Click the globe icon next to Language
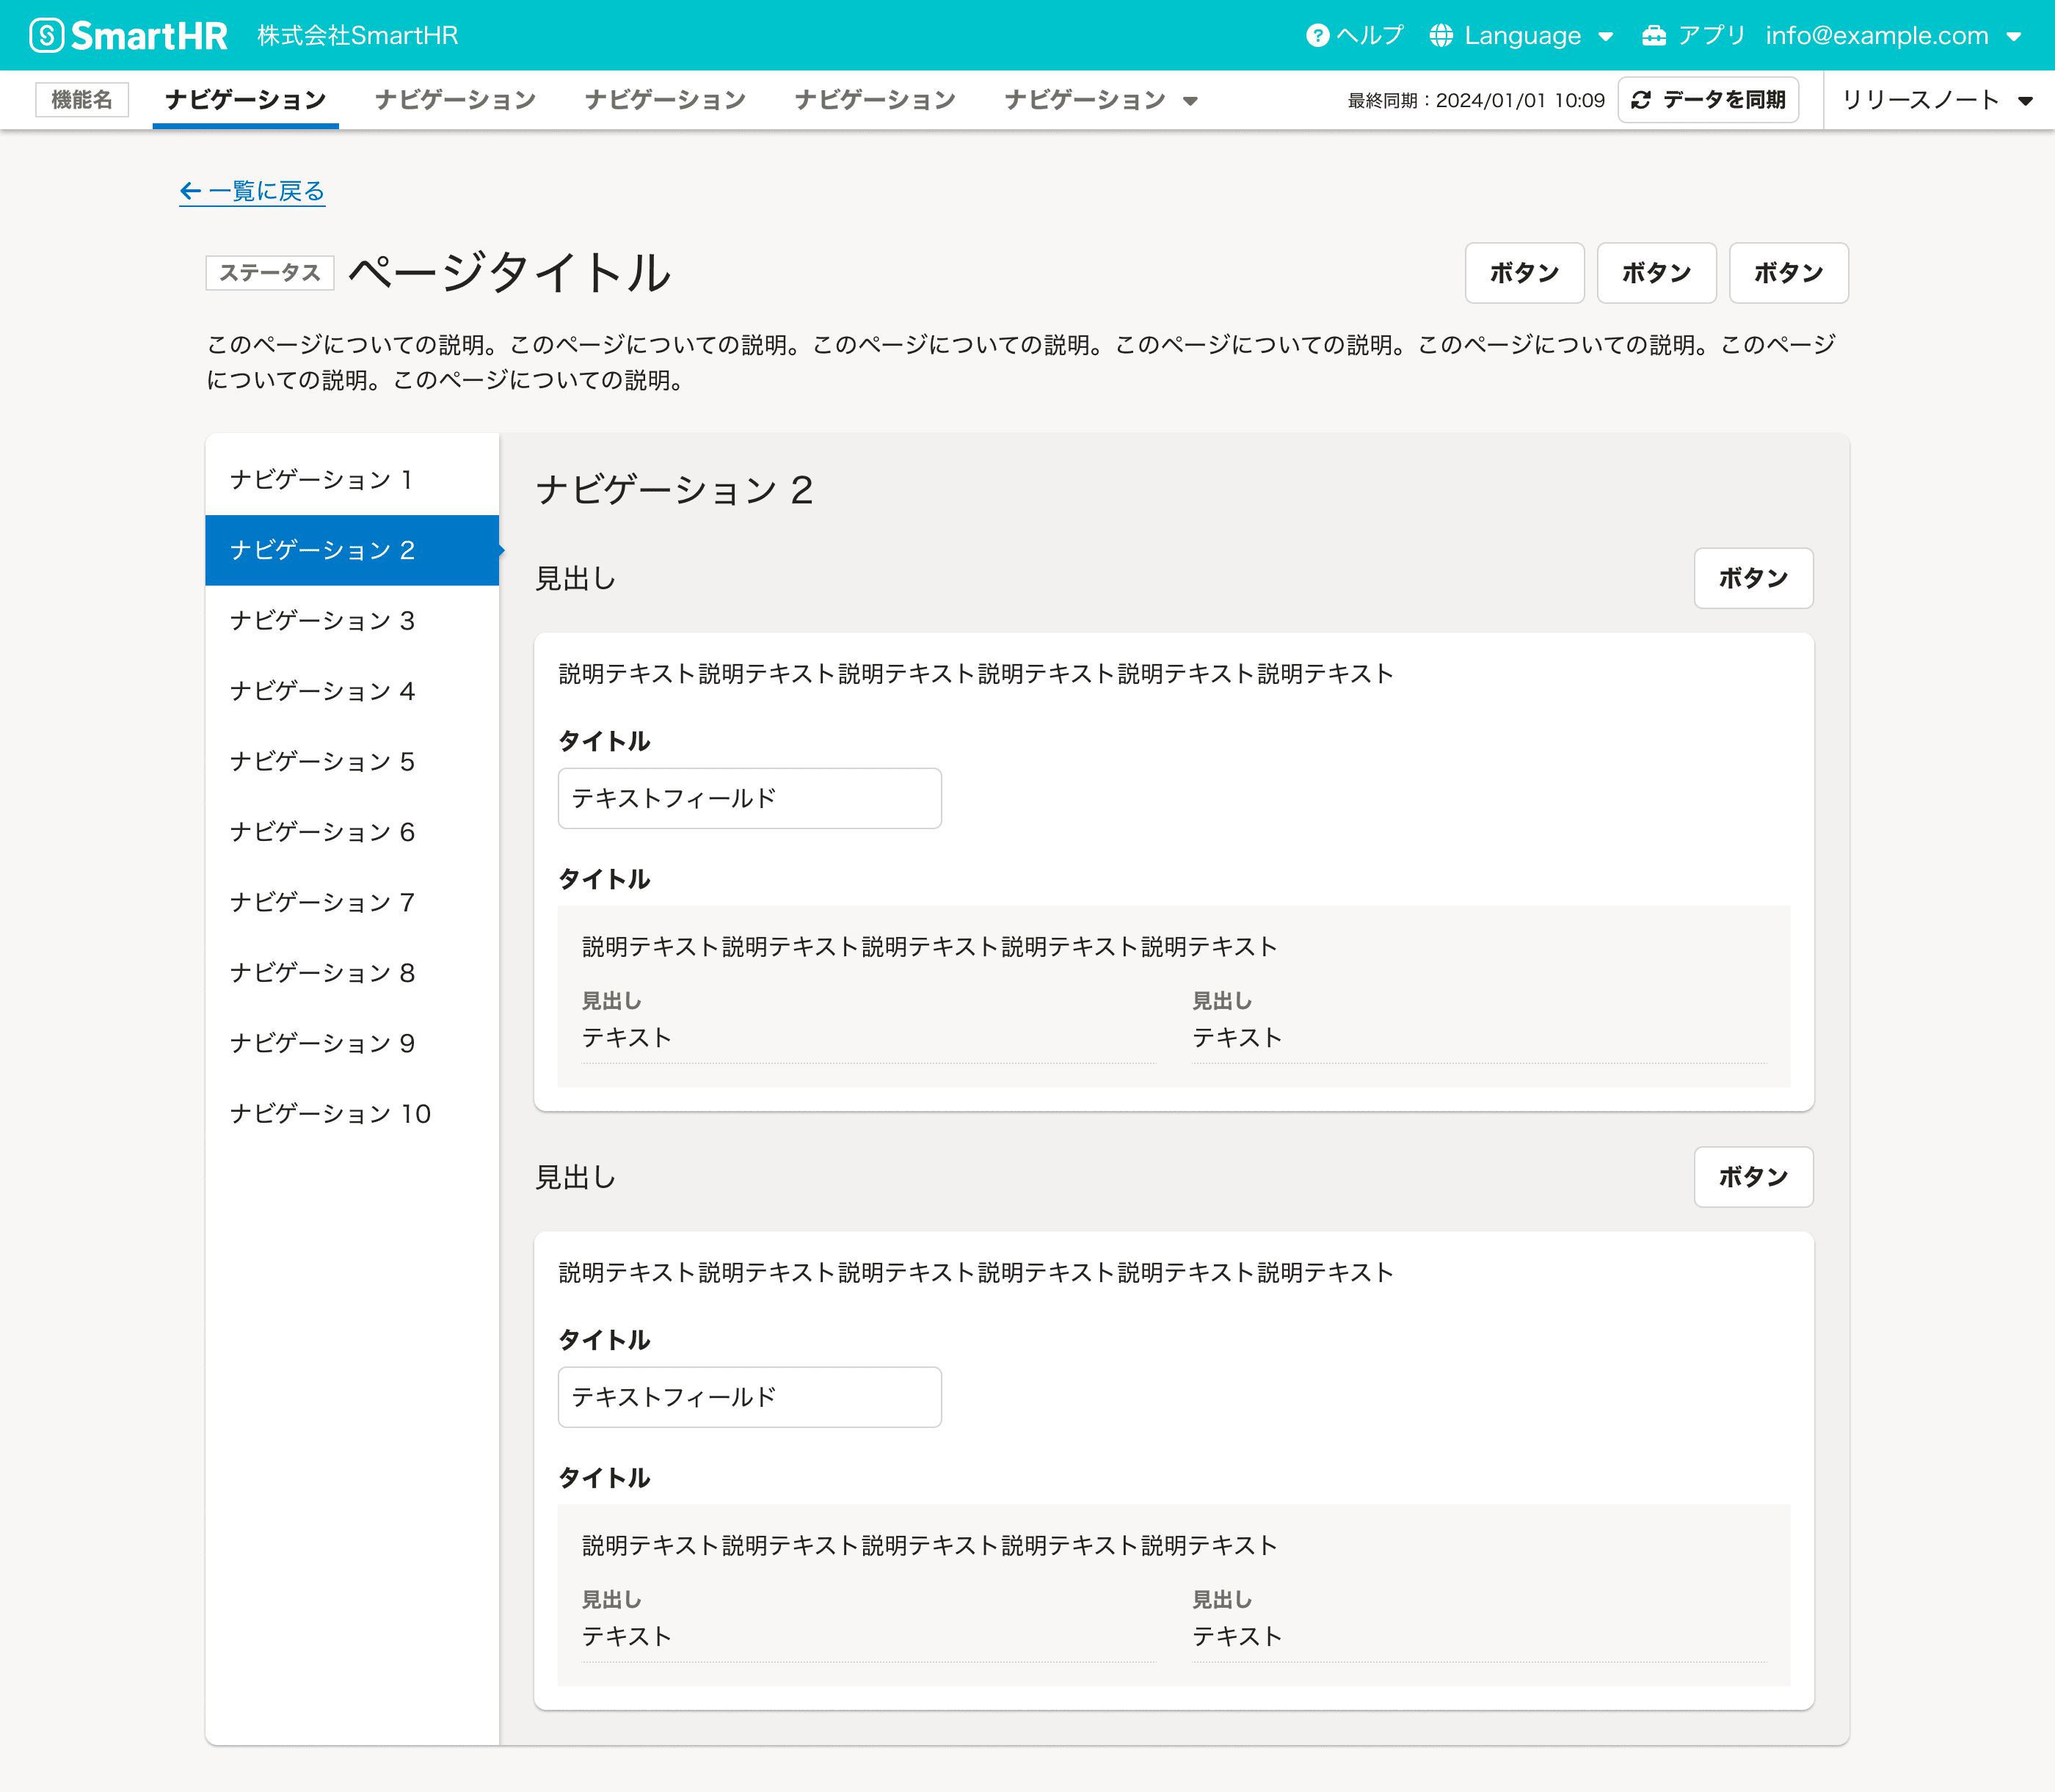The width and height of the screenshot is (2055, 1792). (1440, 35)
